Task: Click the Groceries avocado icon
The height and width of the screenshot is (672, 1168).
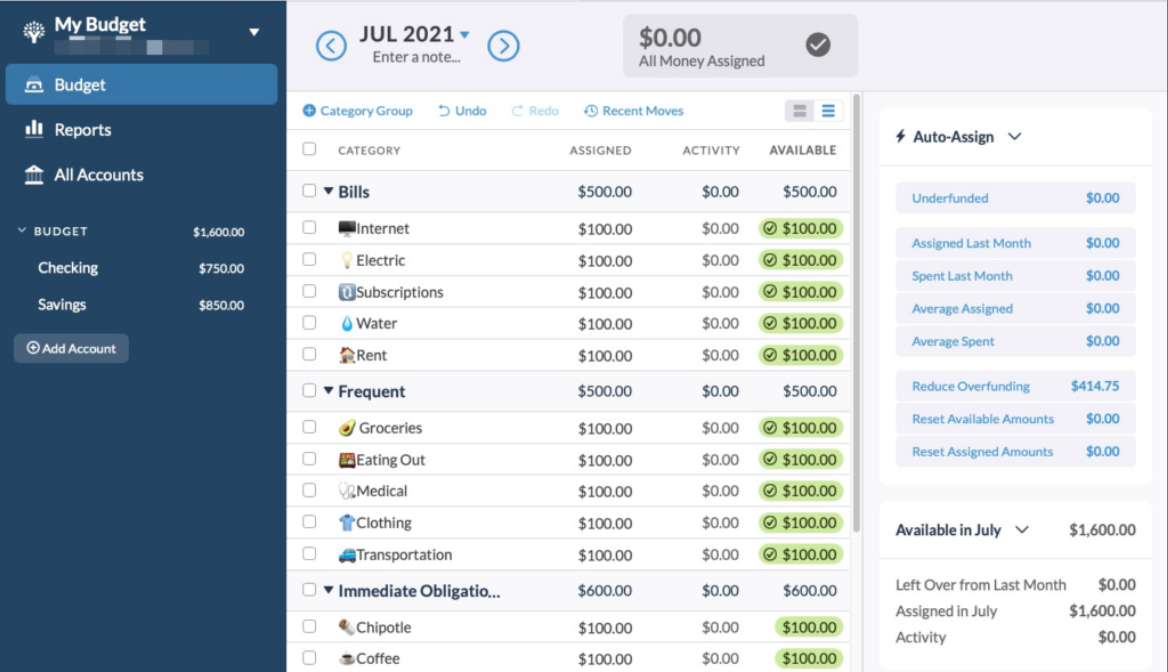Action: [x=347, y=428]
